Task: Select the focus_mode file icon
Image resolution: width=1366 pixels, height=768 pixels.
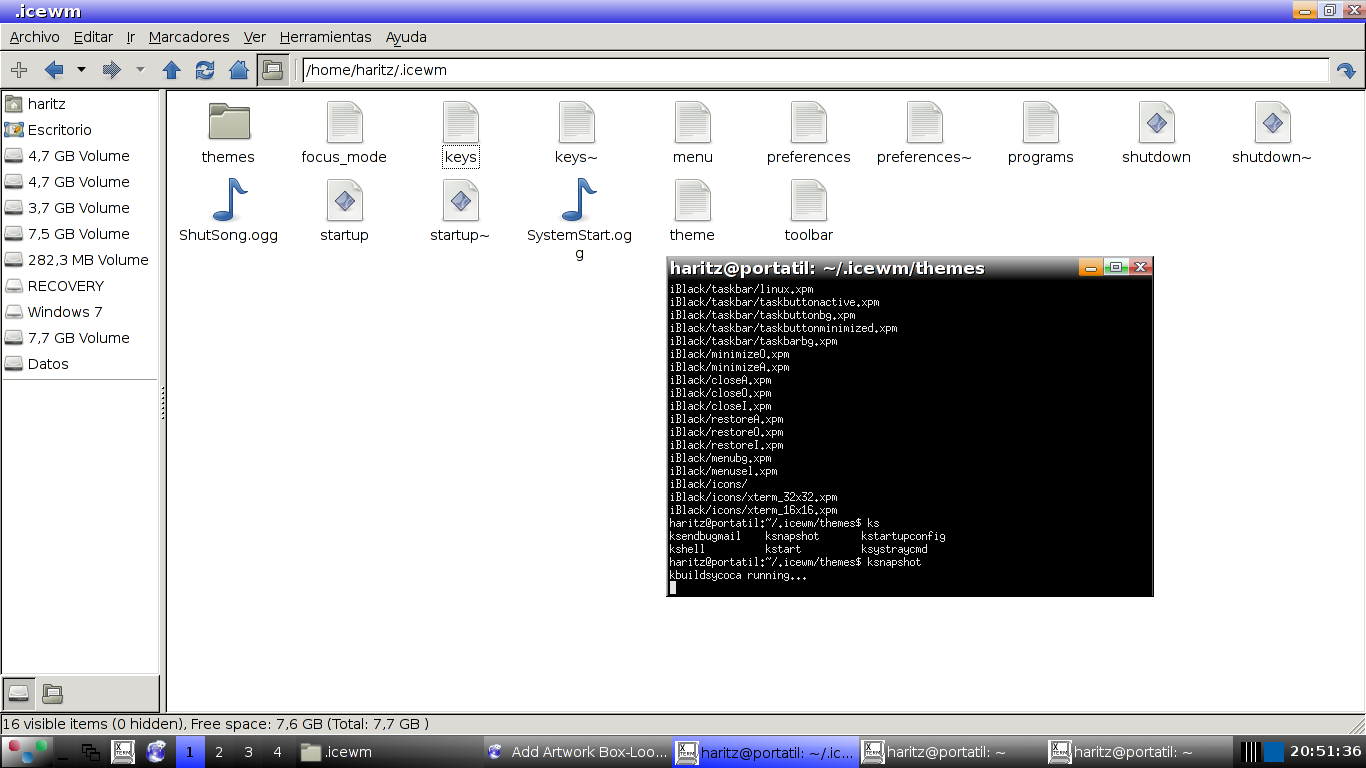Action: point(345,122)
